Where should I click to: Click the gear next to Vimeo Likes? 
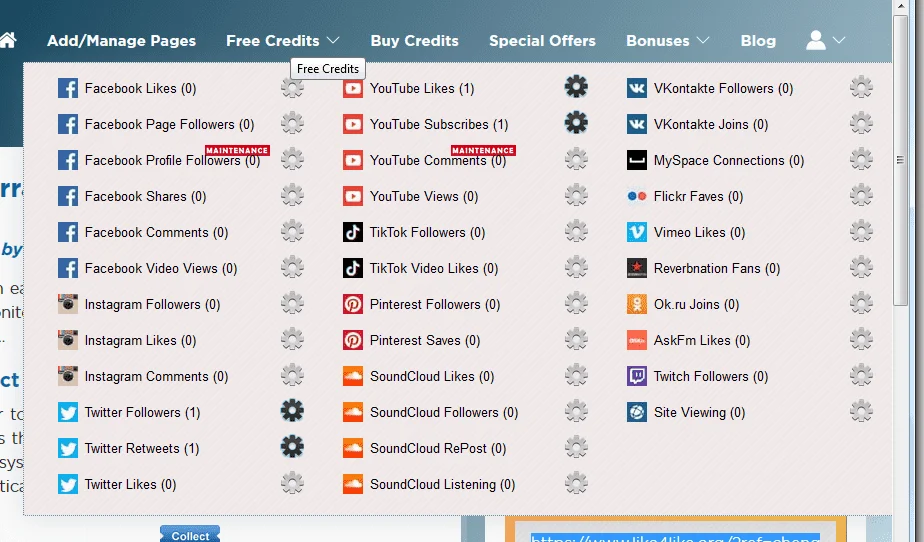tap(862, 232)
